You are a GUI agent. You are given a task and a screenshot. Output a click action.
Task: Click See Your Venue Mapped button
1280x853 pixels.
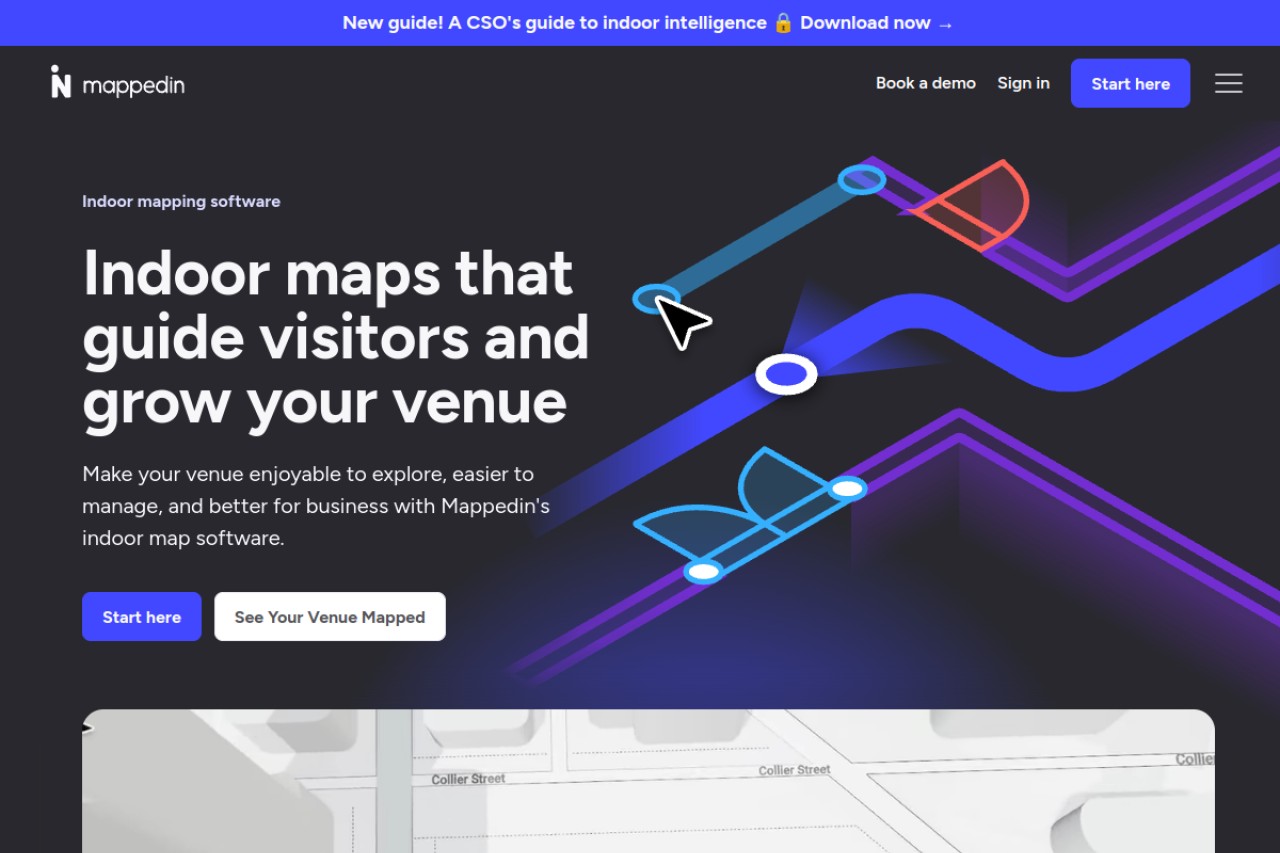point(330,617)
